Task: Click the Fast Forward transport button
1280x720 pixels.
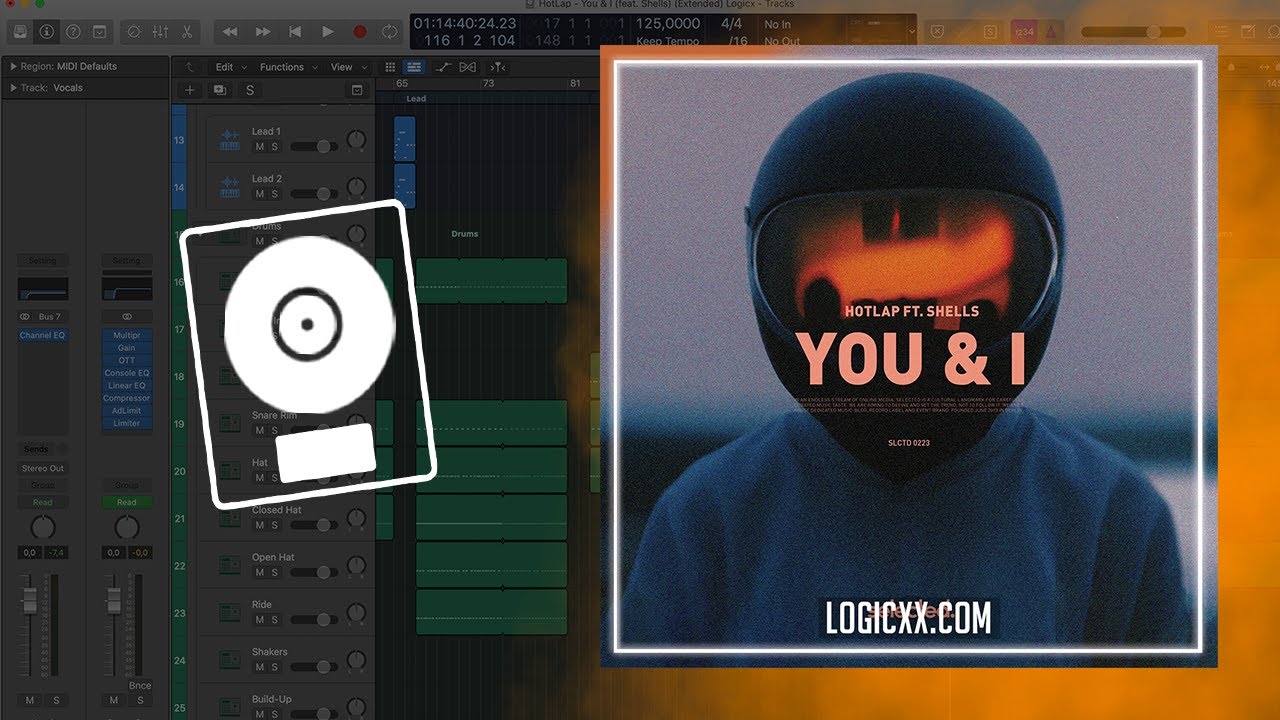Action: (263, 32)
